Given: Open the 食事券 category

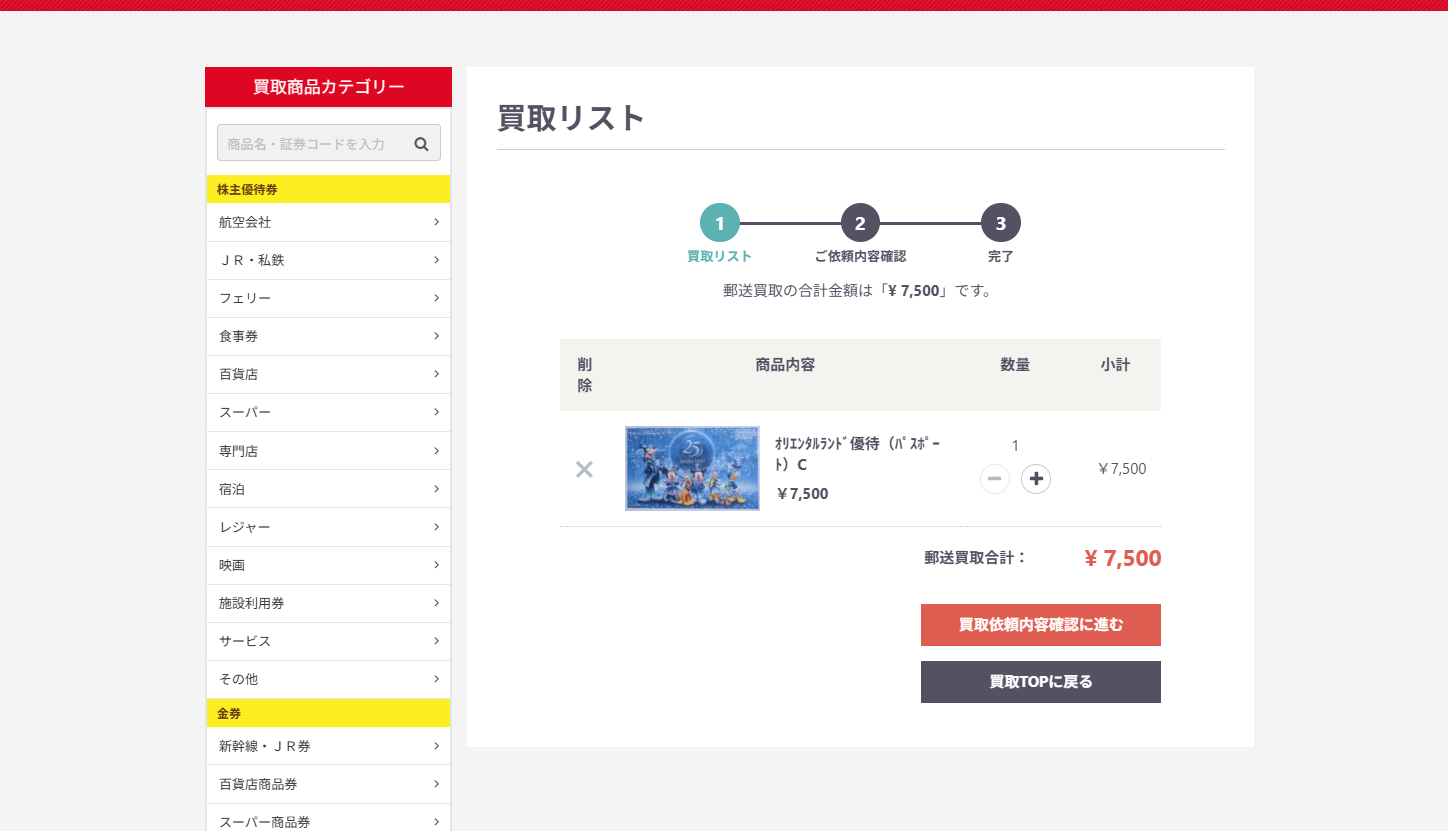Looking at the screenshot, I should coord(329,336).
